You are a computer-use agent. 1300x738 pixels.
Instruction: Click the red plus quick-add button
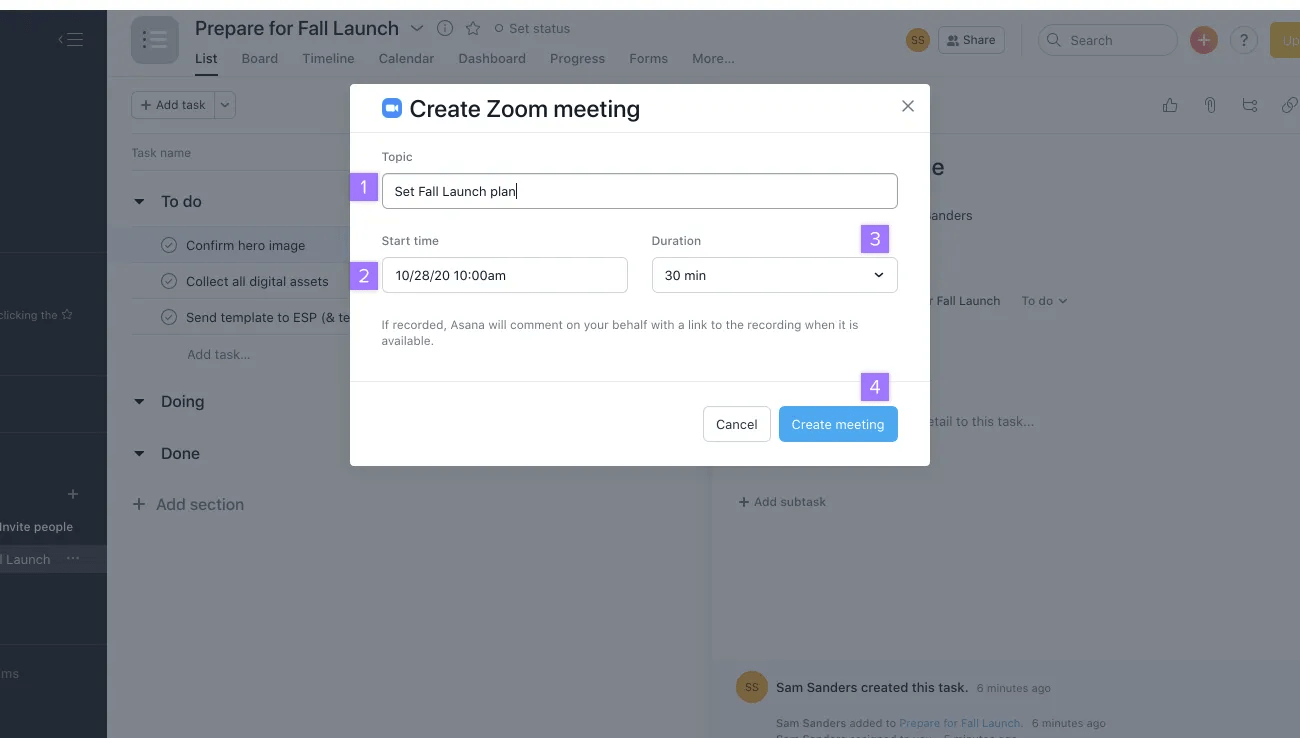point(1203,40)
